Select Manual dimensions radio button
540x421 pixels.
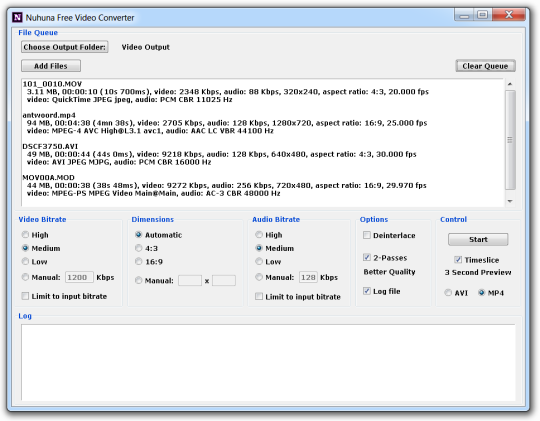click(138, 280)
